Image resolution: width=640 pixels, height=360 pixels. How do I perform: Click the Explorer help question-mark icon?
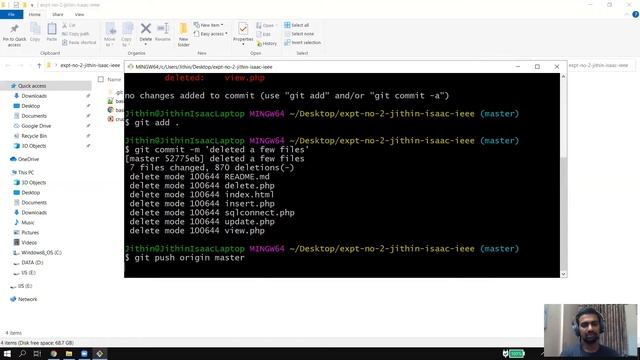pos(636,14)
